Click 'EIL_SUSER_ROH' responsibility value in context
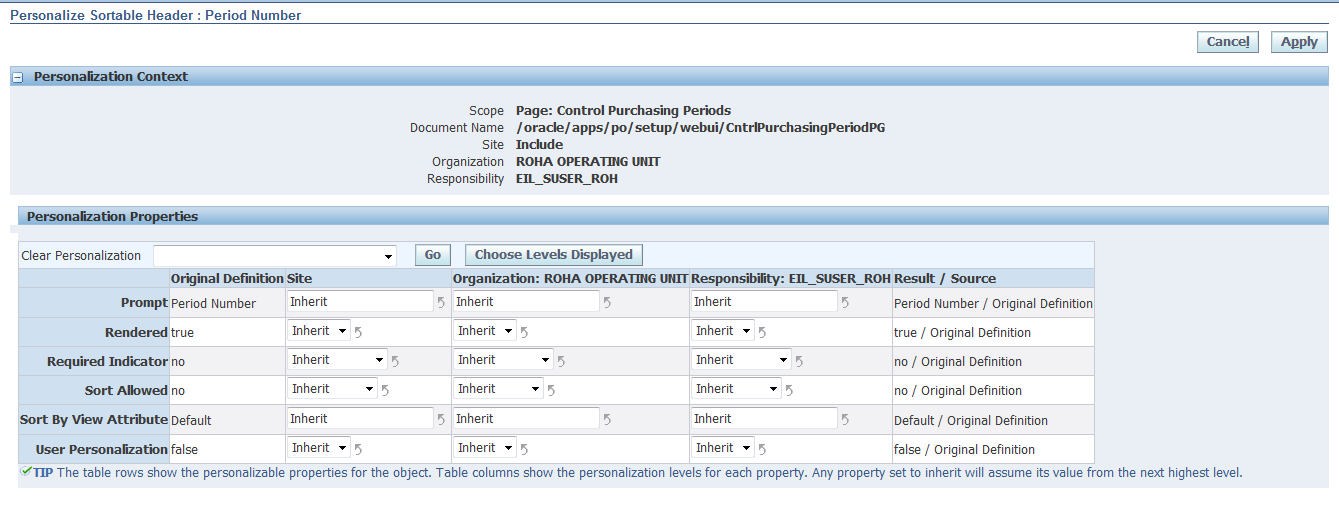The height and width of the screenshot is (512, 1339). [x=567, y=179]
